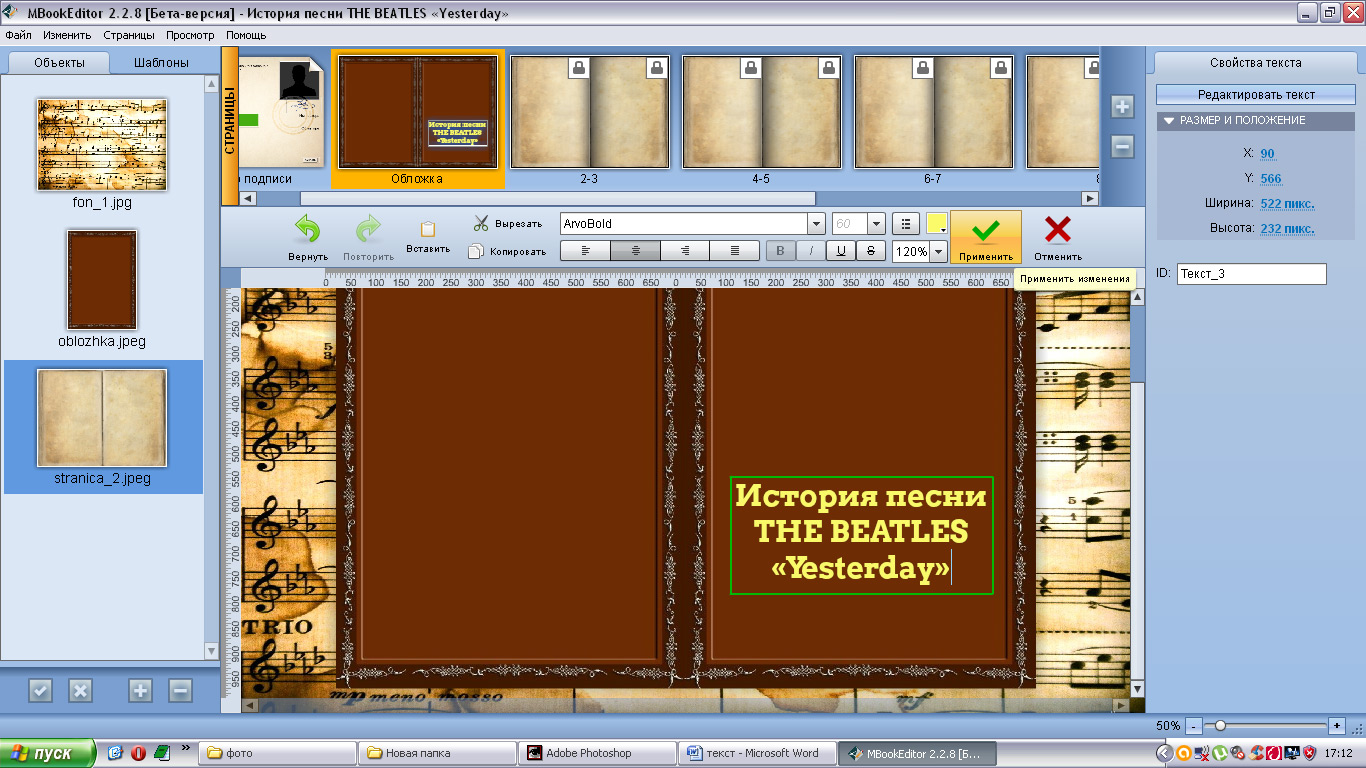Viewport: 1366px width, 768px height.
Task: Align text left
Action: 585,251
